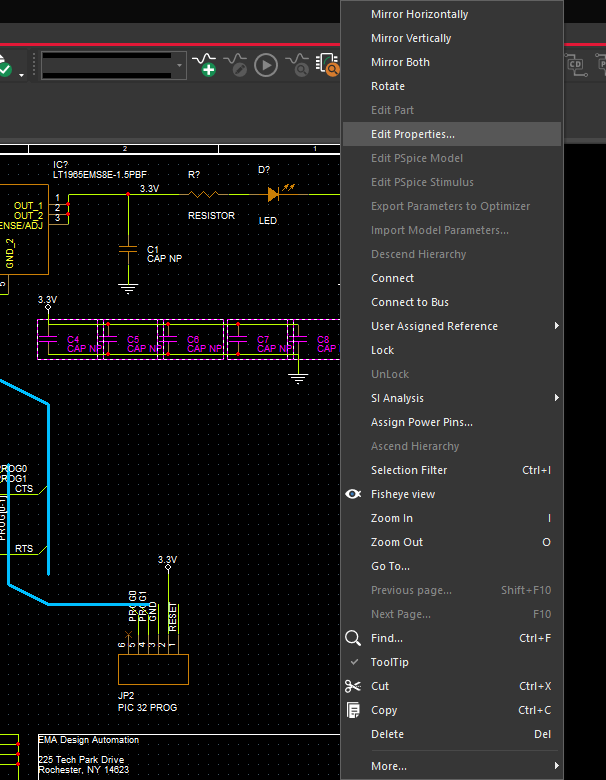This screenshot has width=606, height=780.
Task: Click the New Simulation Profile icon
Action: (x=204, y=65)
